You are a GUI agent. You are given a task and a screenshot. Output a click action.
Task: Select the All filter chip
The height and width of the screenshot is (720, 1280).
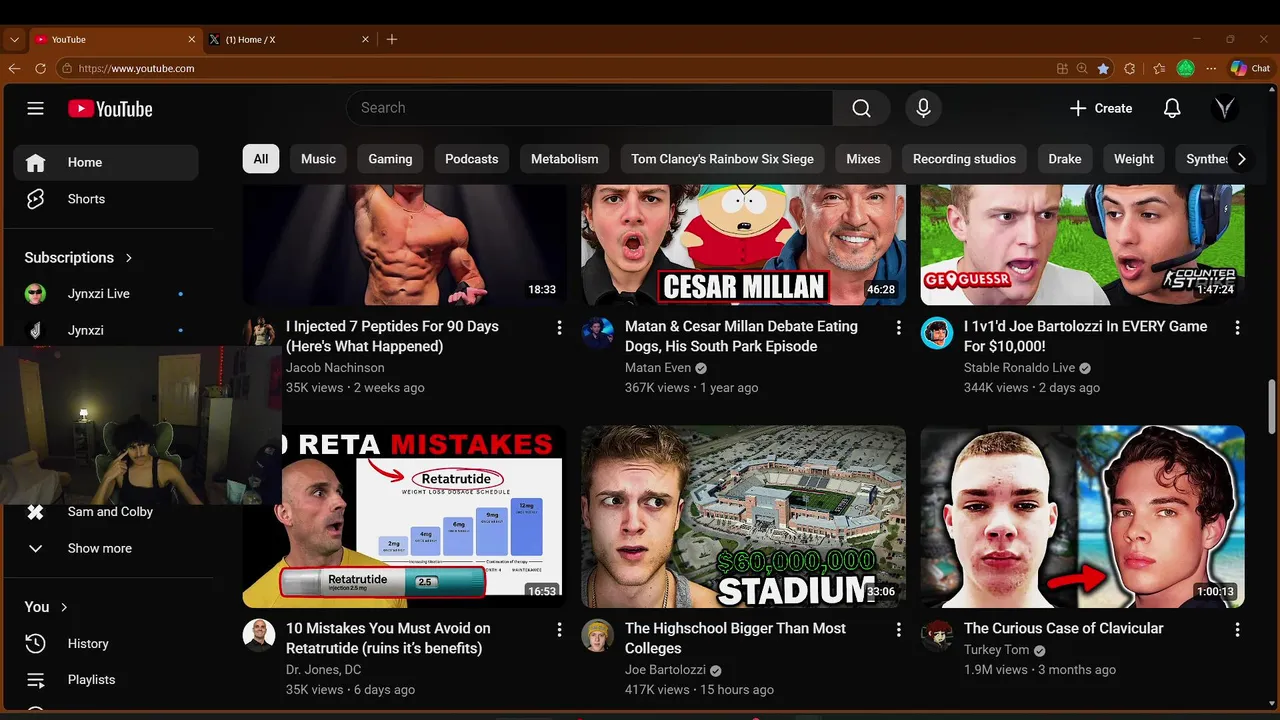tap(261, 159)
